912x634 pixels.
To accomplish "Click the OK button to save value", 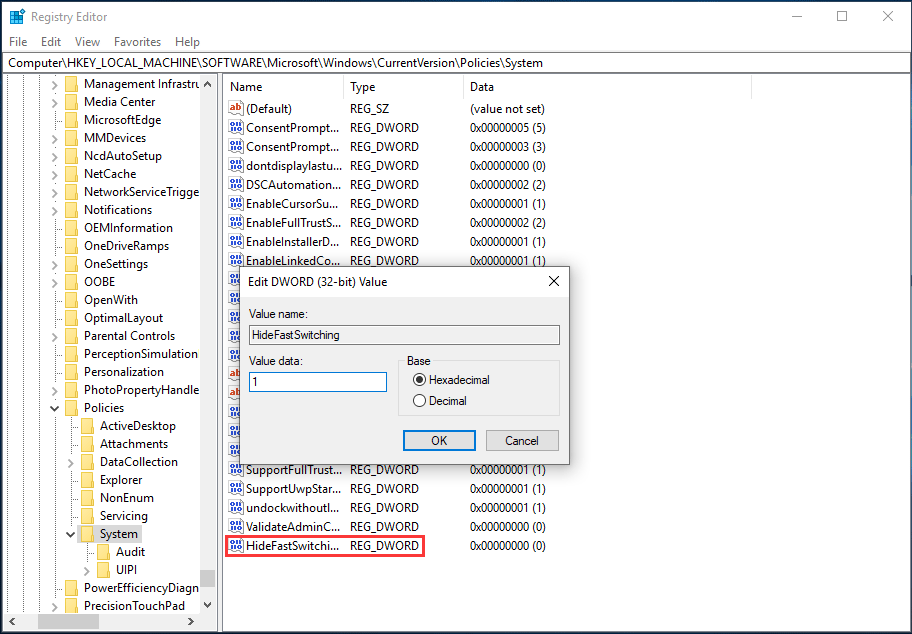I will [439, 440].
